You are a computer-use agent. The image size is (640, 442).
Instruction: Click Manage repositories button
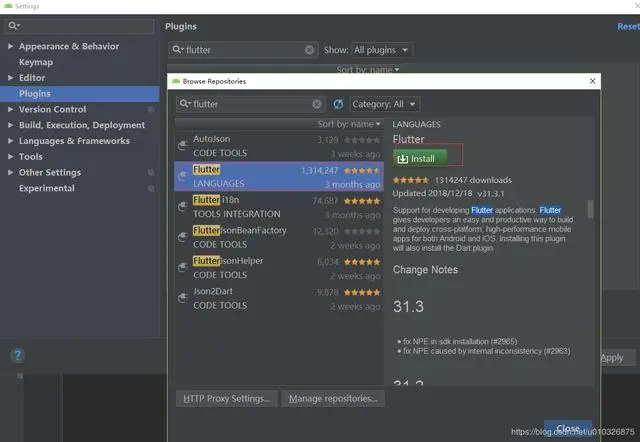333,398
